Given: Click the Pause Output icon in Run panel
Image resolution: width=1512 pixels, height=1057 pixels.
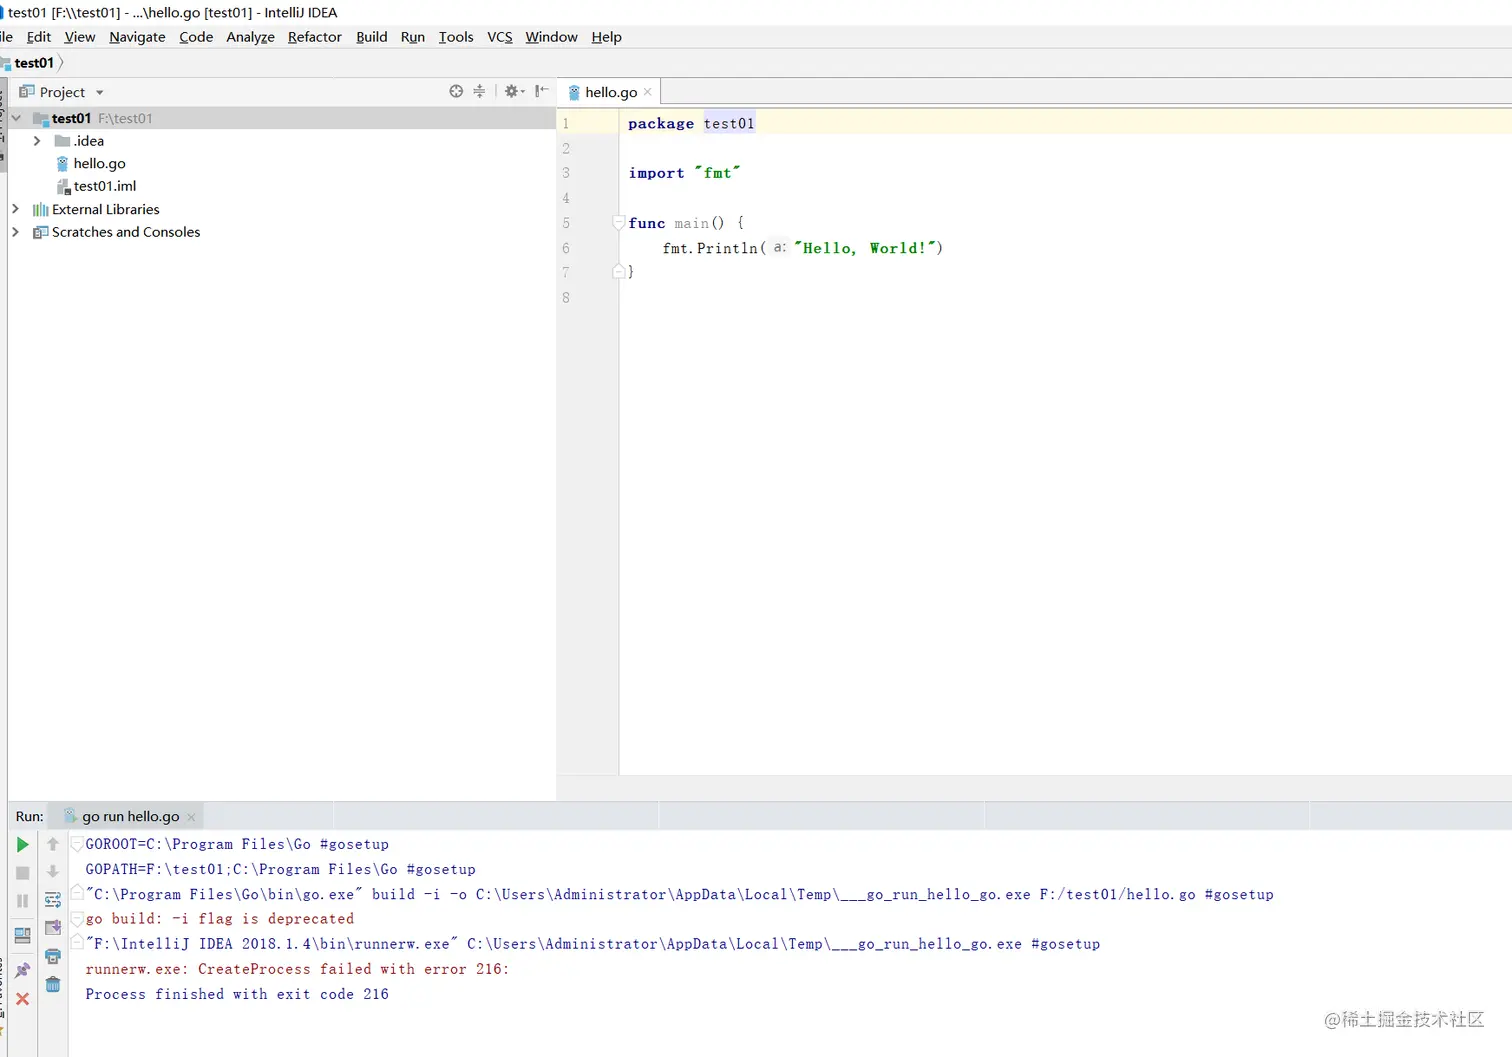Looking at the screenshot, I should point(22,901).
